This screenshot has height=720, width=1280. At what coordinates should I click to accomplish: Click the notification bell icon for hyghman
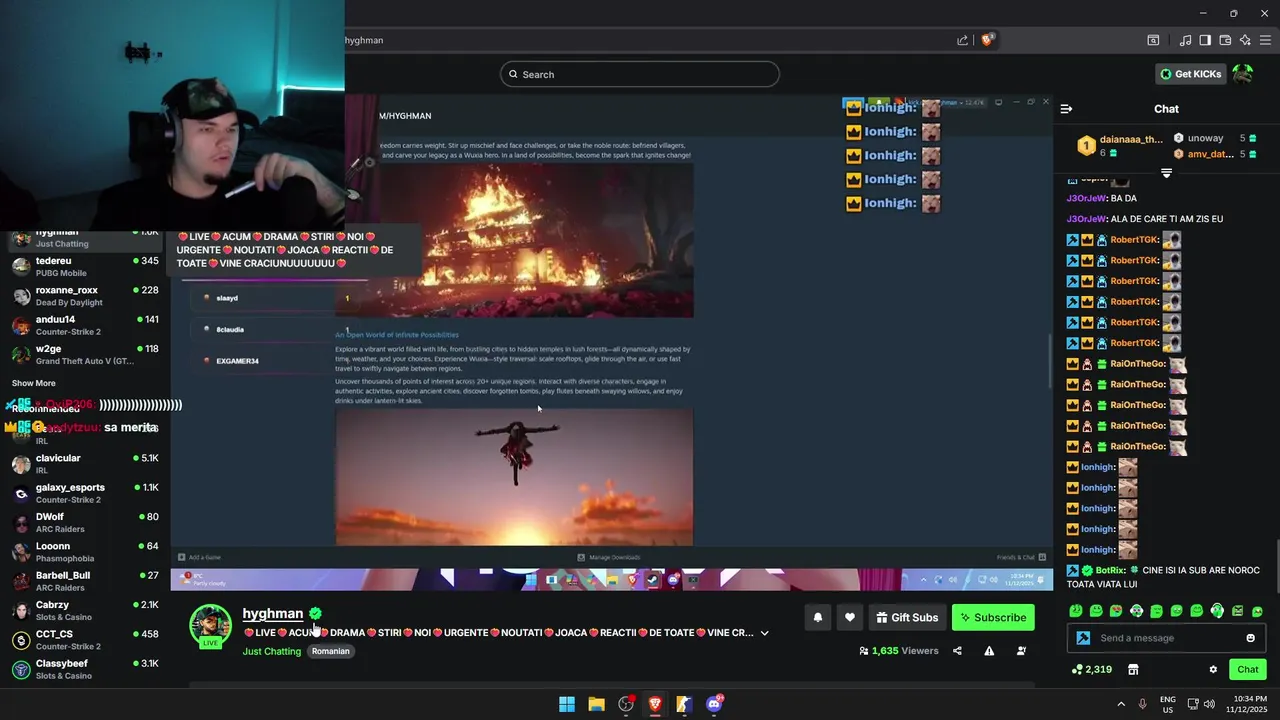click(x=817, y=618)
